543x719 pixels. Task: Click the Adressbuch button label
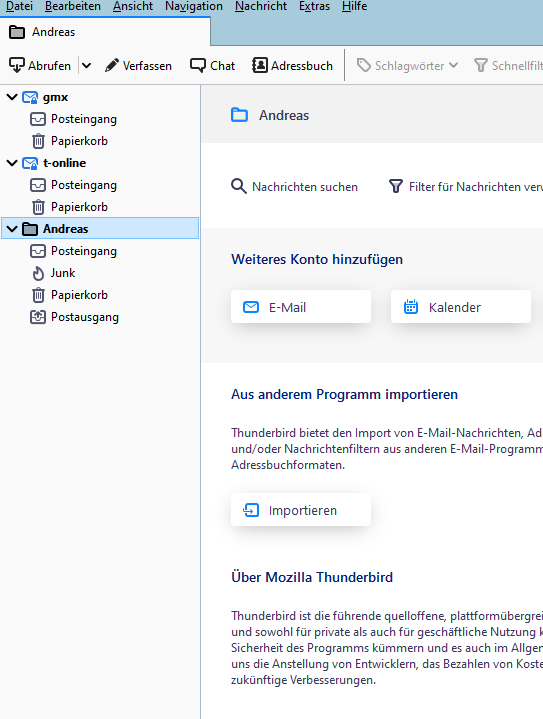point(302,66)
